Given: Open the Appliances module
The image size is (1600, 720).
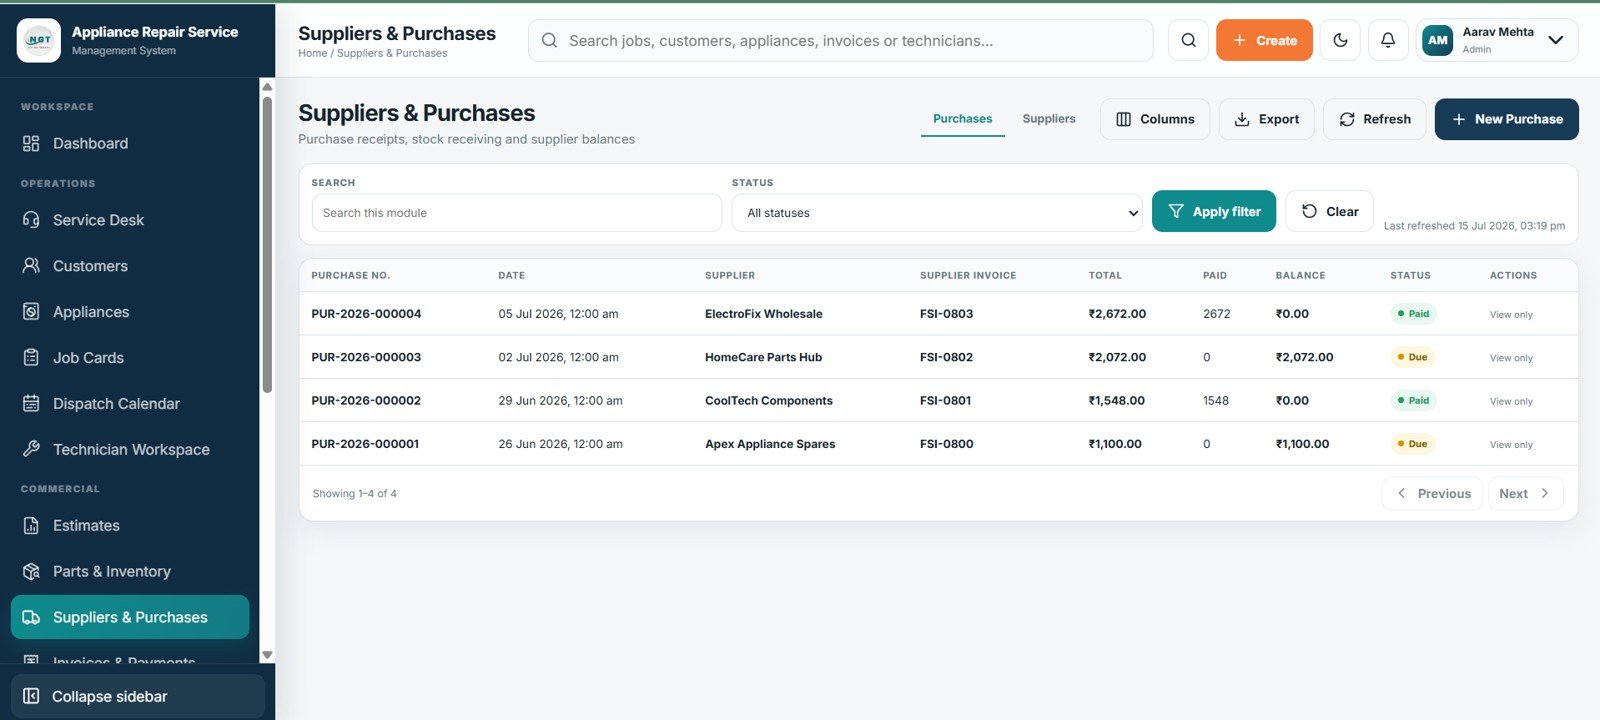Looking at the screenshot, I should 130,312.
